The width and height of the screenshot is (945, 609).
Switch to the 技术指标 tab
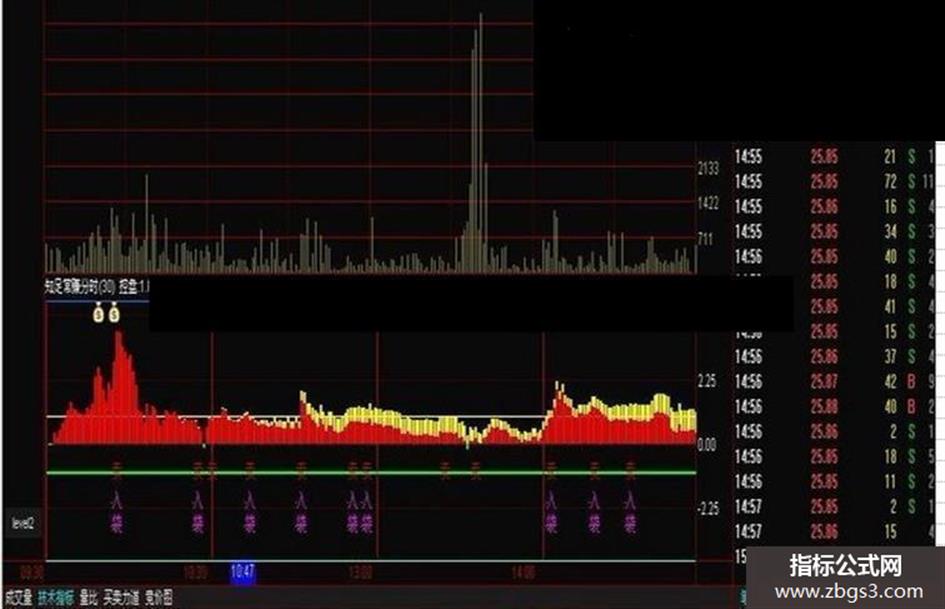56,598
